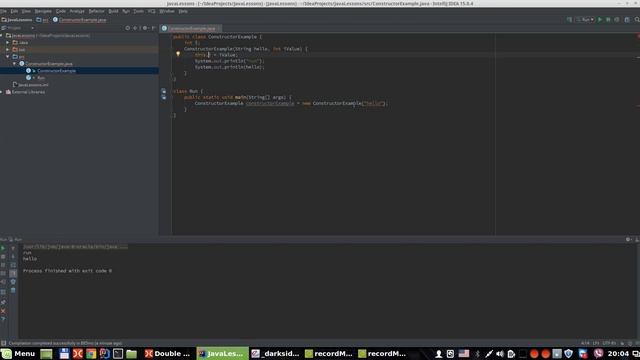Open the Build menu
Viewport: 640px width, 360px height.
(113, 11)
